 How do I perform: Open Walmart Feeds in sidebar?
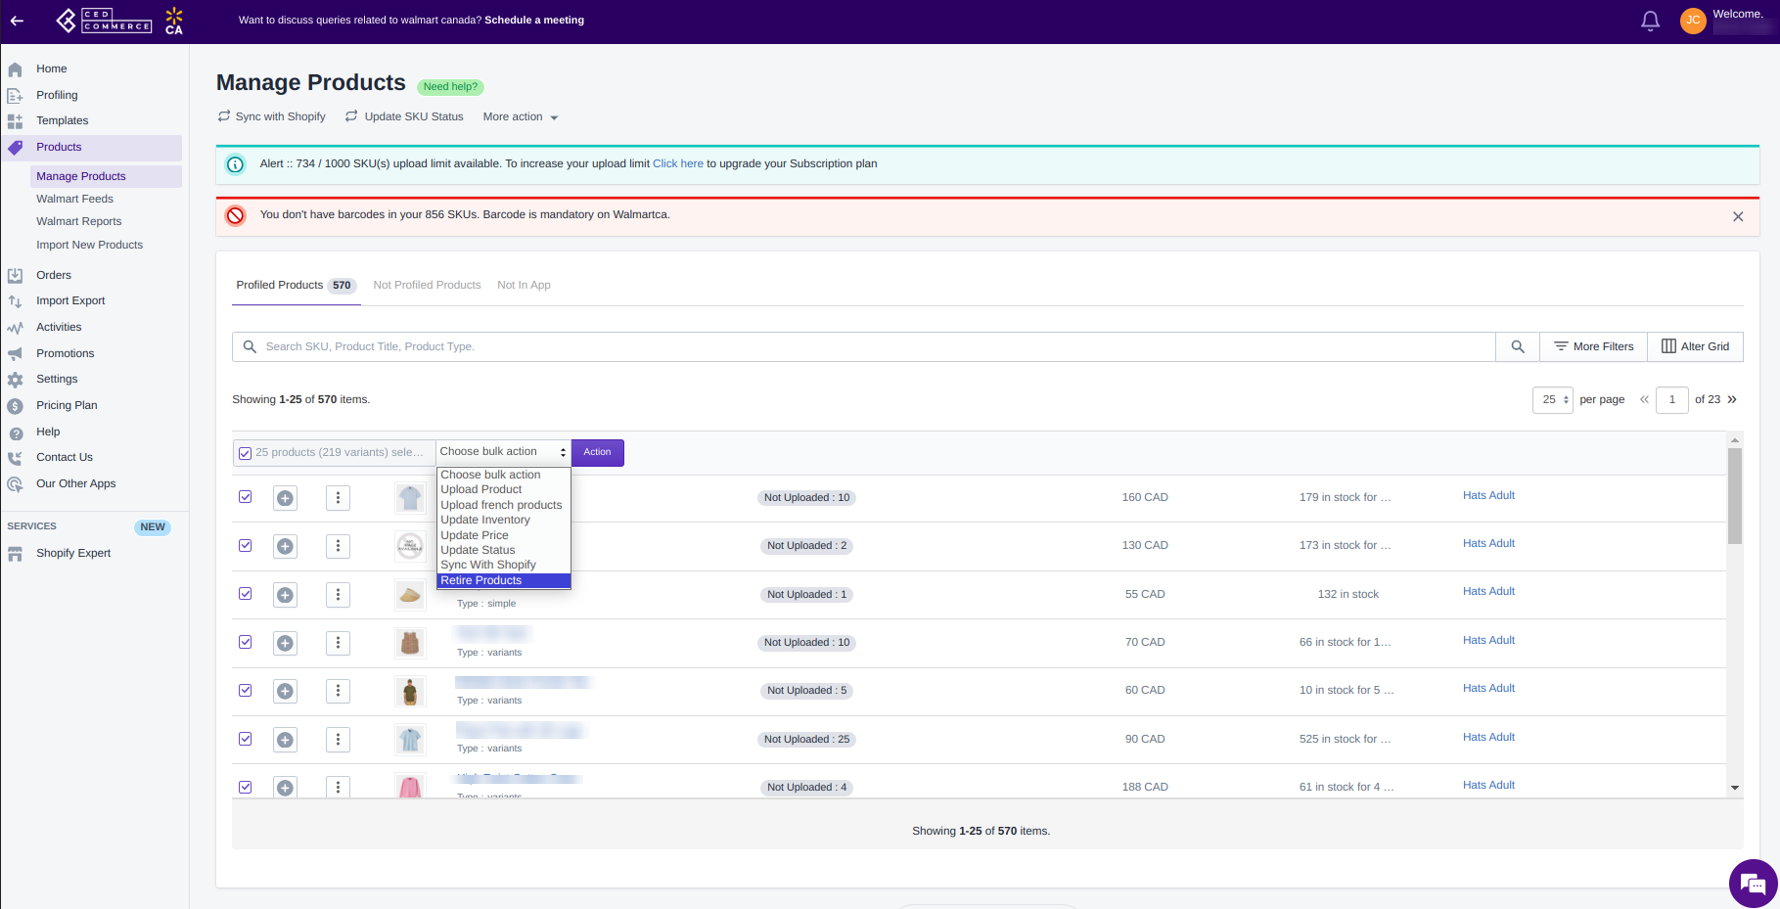pos(75,199)
